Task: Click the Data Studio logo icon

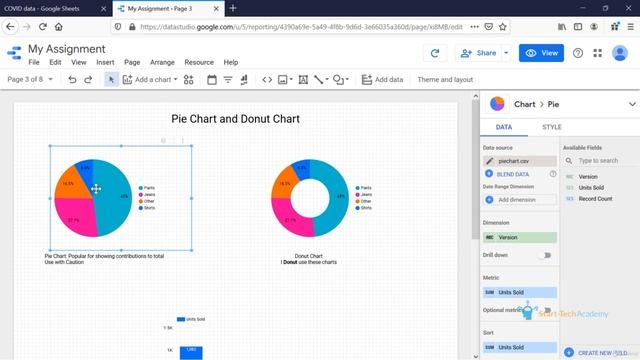Action: click(14, 53)
